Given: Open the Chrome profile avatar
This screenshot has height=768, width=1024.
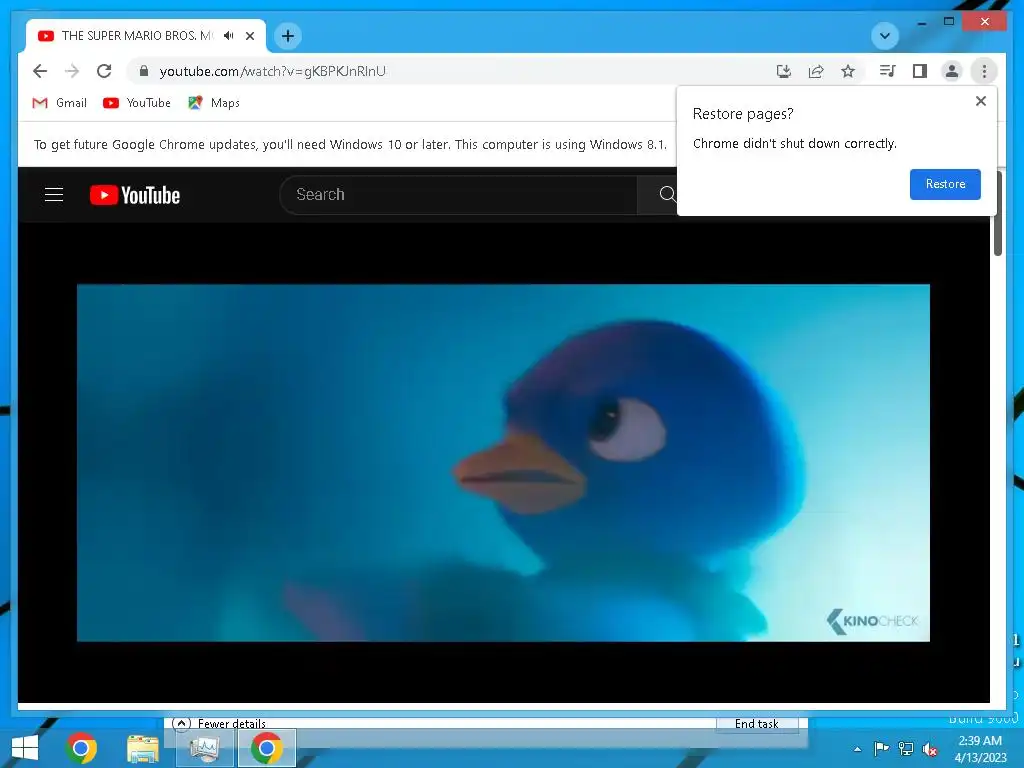Looking at the screenshot, I should 952,71.
